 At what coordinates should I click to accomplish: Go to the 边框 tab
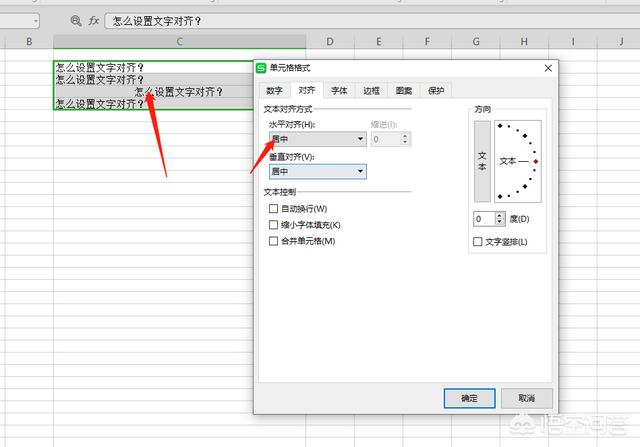(x=371, y=90)
